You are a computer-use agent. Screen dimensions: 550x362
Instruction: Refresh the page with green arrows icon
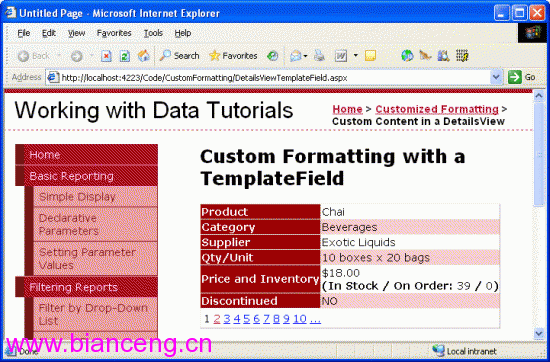click(x=125, y=56)
